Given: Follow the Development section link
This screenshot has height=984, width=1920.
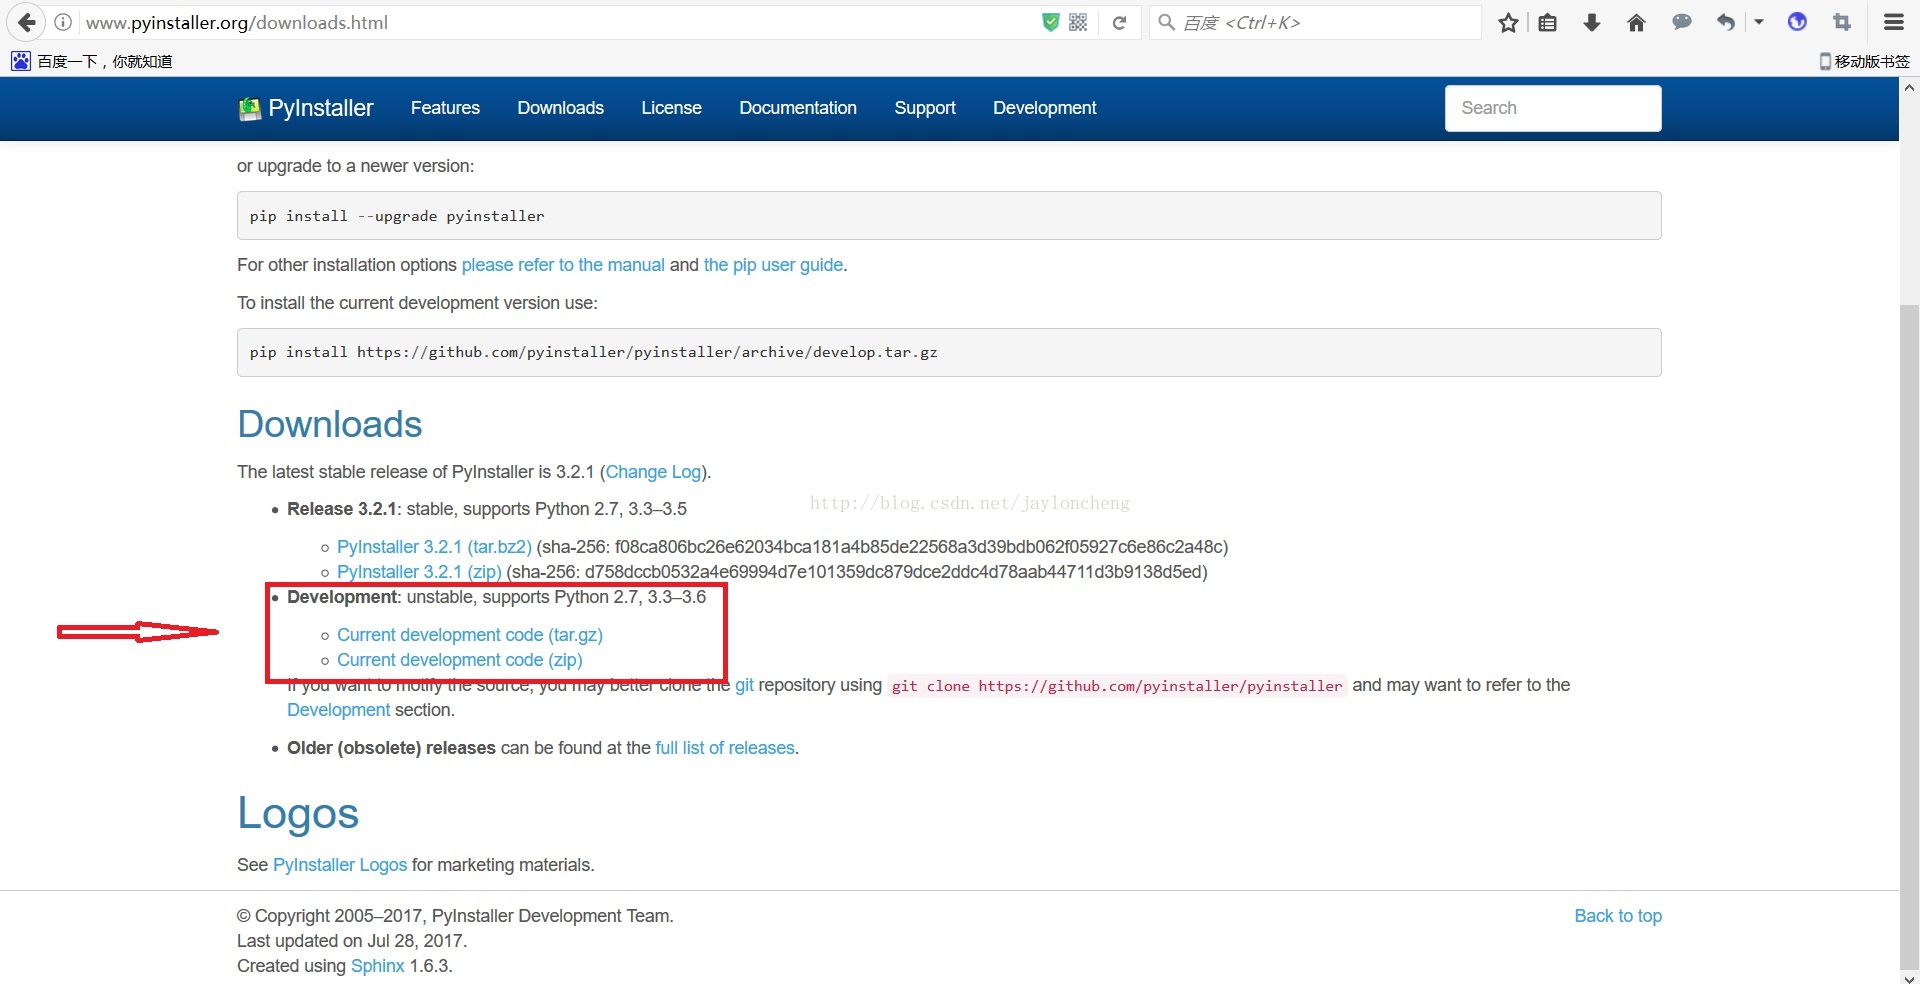Looking at the screenshot, I should 338,710.
